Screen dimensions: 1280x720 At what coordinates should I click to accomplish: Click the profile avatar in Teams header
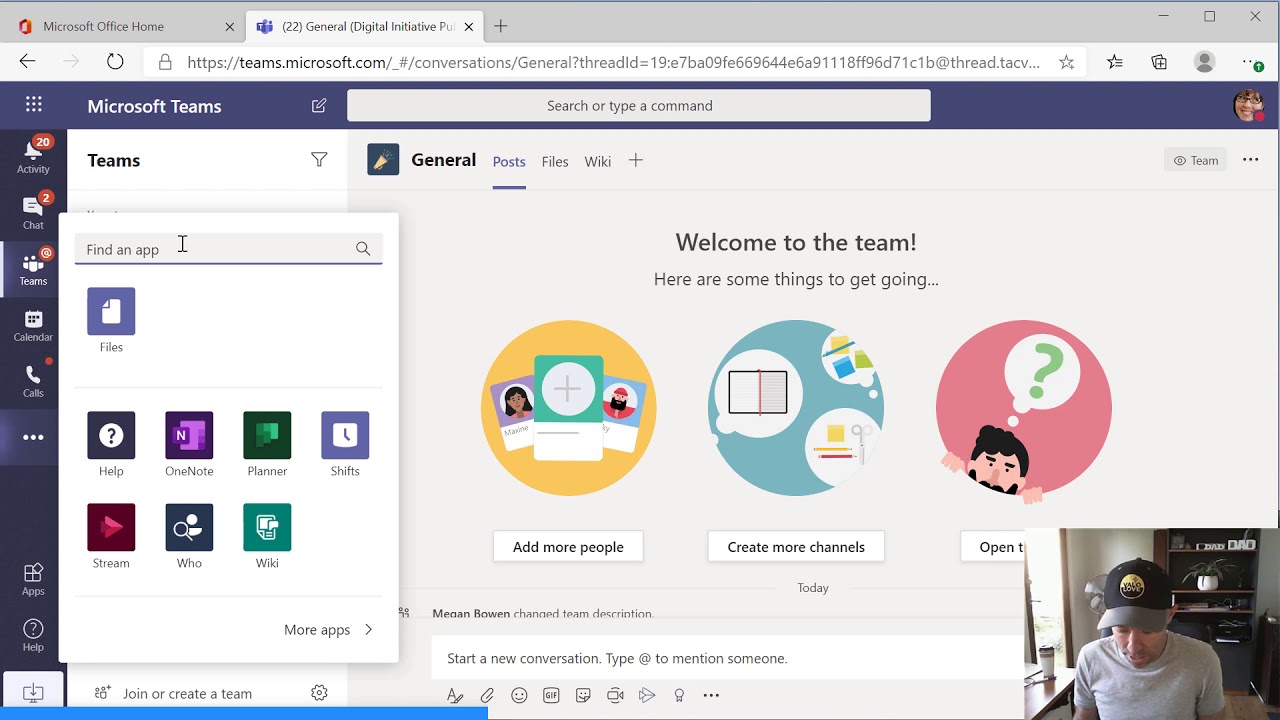1248,105
